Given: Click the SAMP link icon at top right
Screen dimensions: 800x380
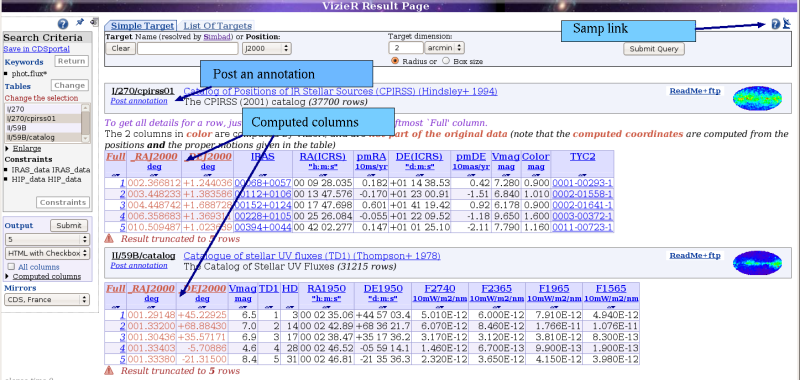Looking at the screenshot, I should tap(786, 23).
